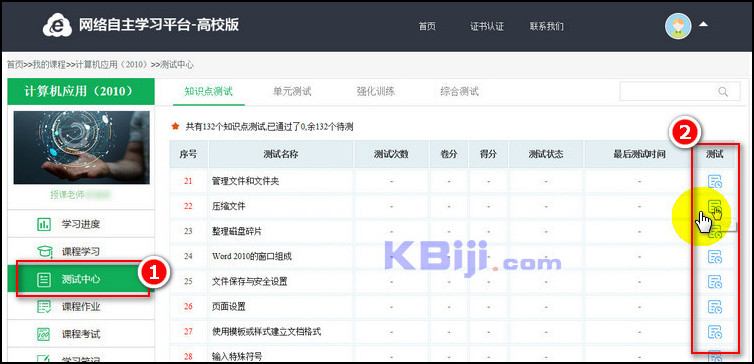The width and height of the screenshot is (754, 364).
Task: Open 证书认证 page link
Action: coord(487,26)
